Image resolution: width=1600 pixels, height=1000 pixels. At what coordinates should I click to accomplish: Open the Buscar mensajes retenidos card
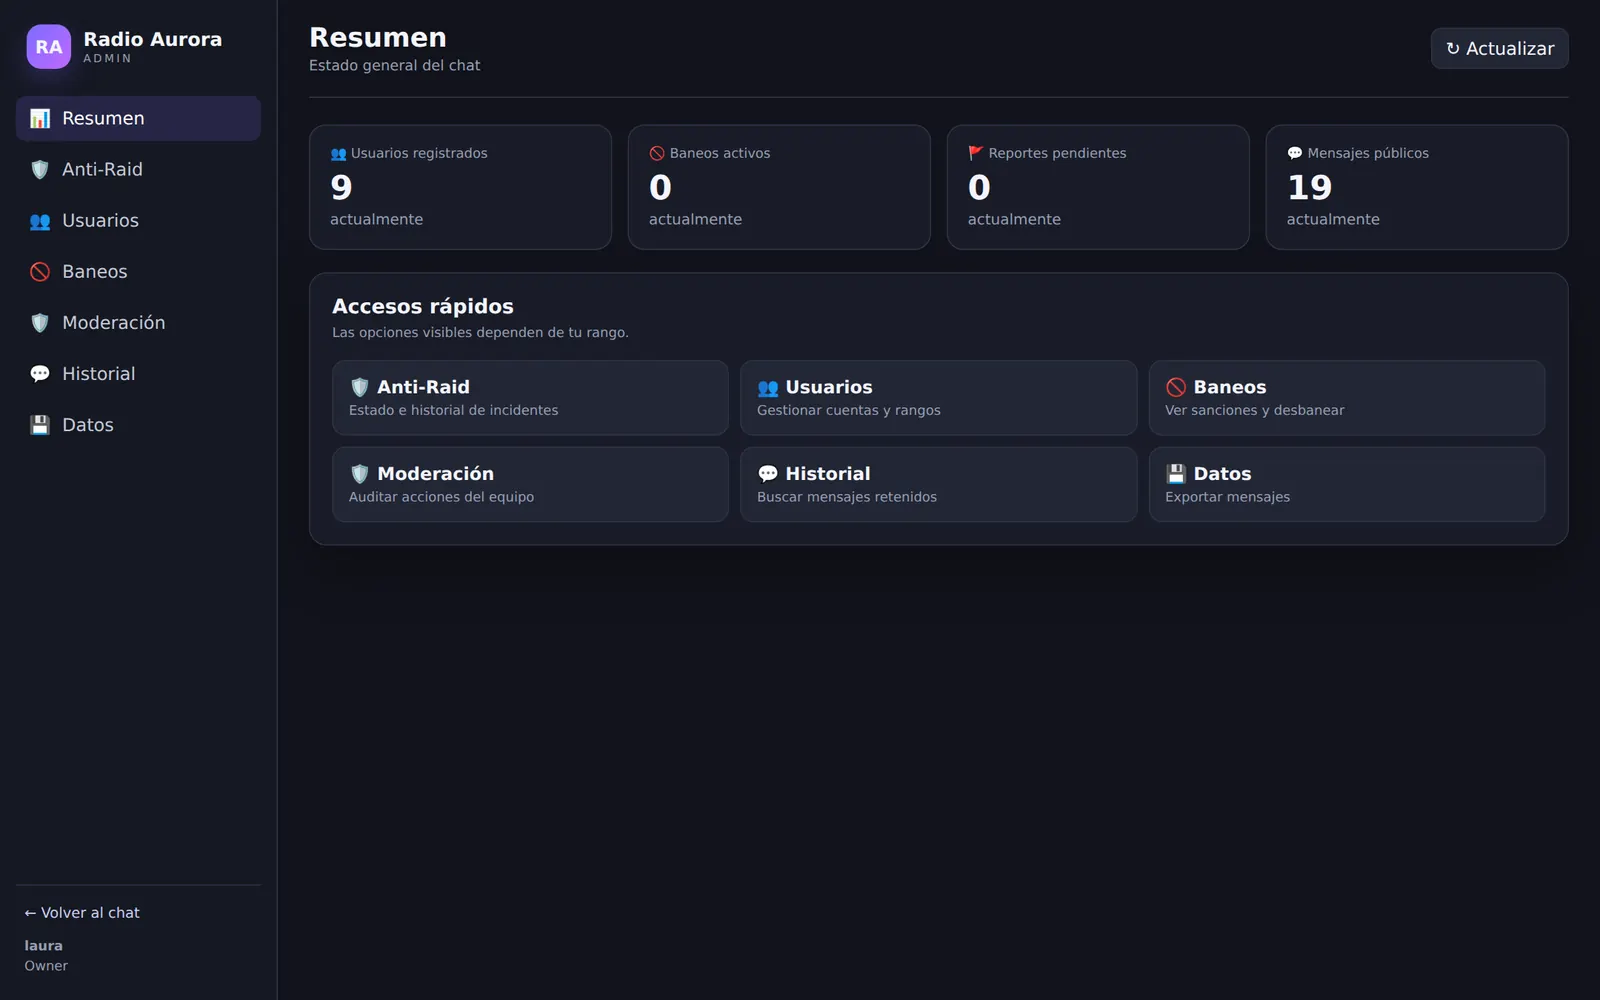coord(938,484)
